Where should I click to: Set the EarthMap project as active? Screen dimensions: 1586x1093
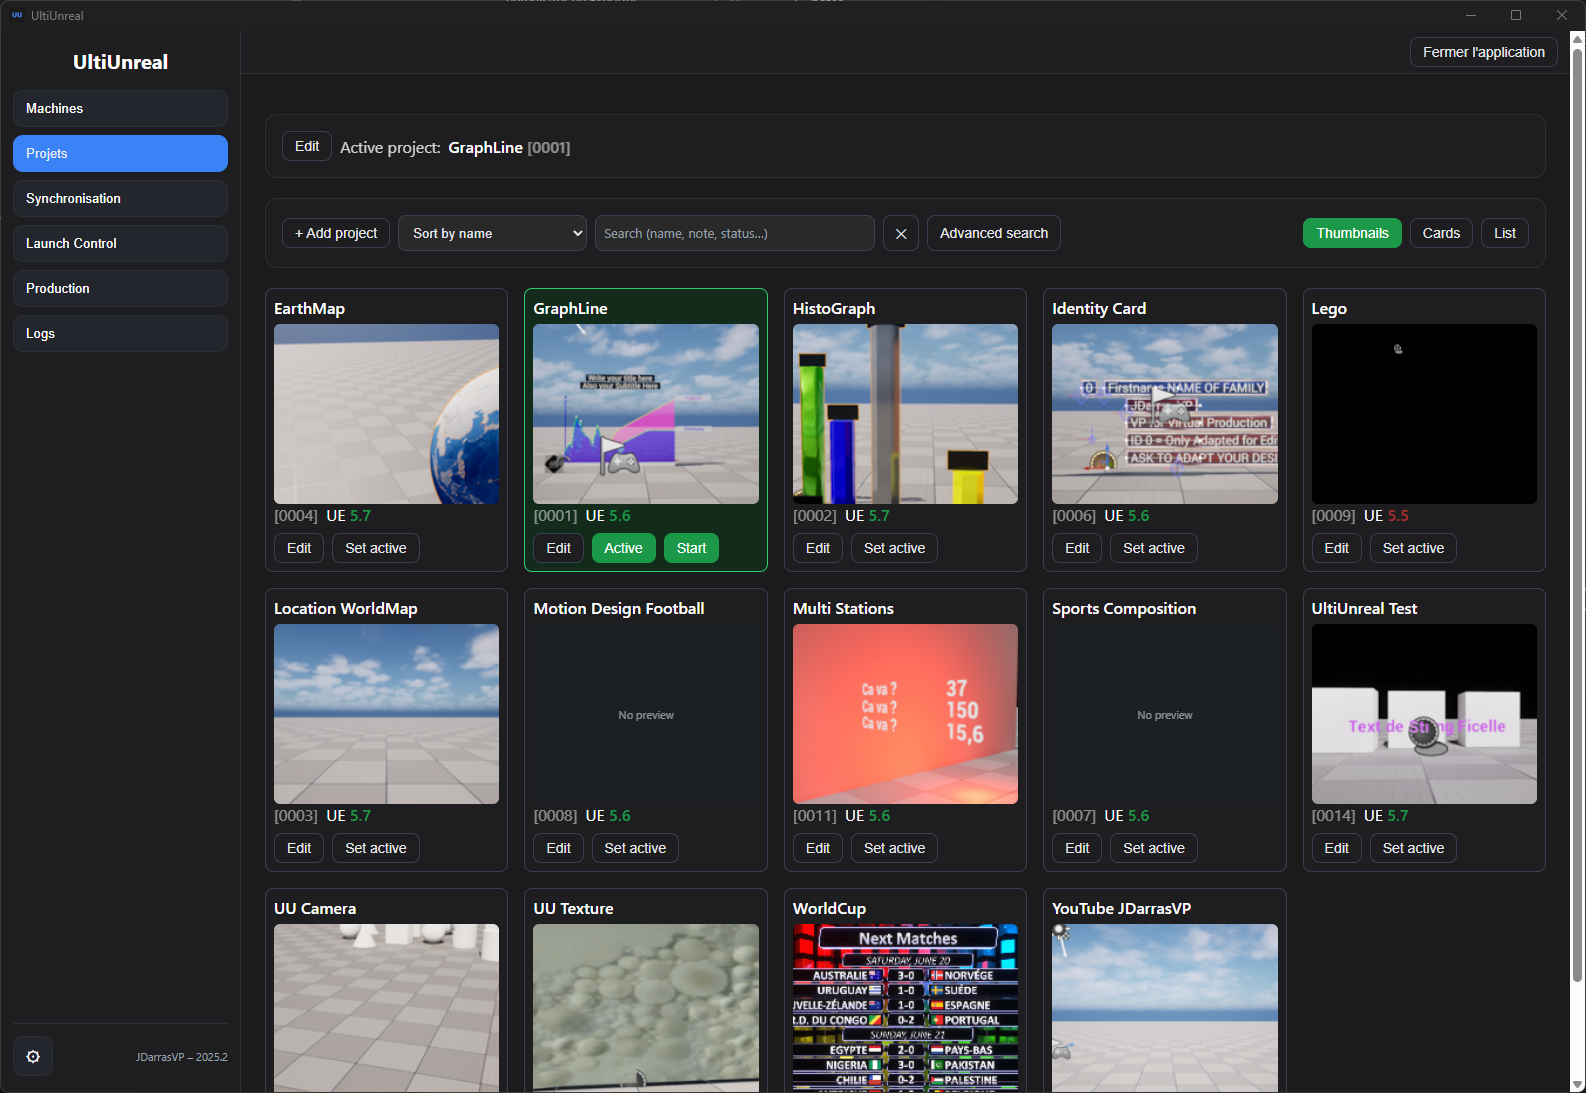click(375, 548)
